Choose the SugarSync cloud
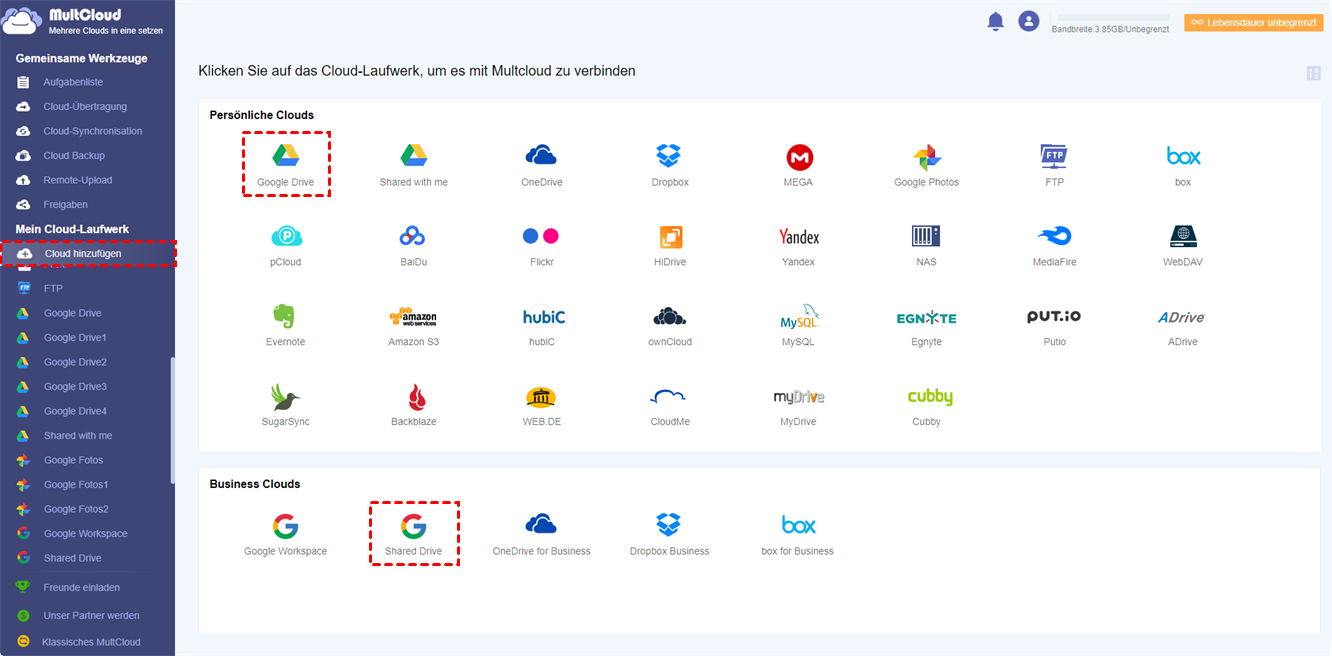Screen dimensions: 1332x656 coord(286,397)
